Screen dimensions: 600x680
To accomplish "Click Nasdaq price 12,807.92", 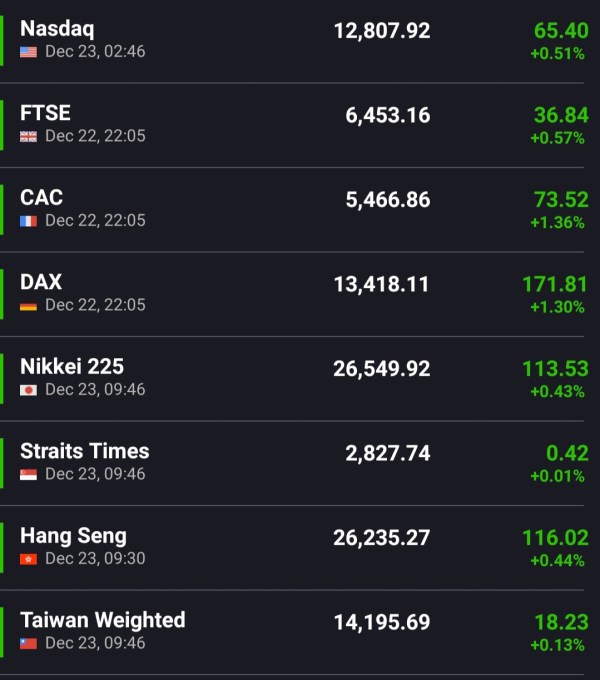I will [x=382, y=31].
